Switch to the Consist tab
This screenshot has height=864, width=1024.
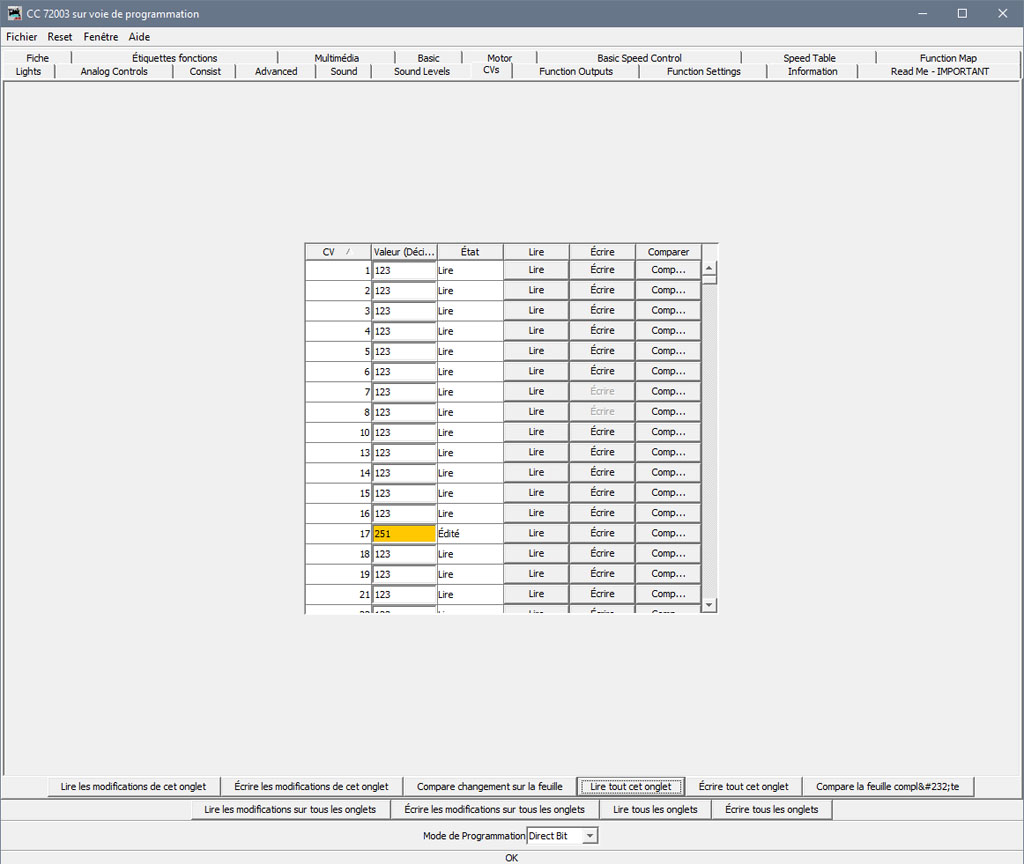205,71
